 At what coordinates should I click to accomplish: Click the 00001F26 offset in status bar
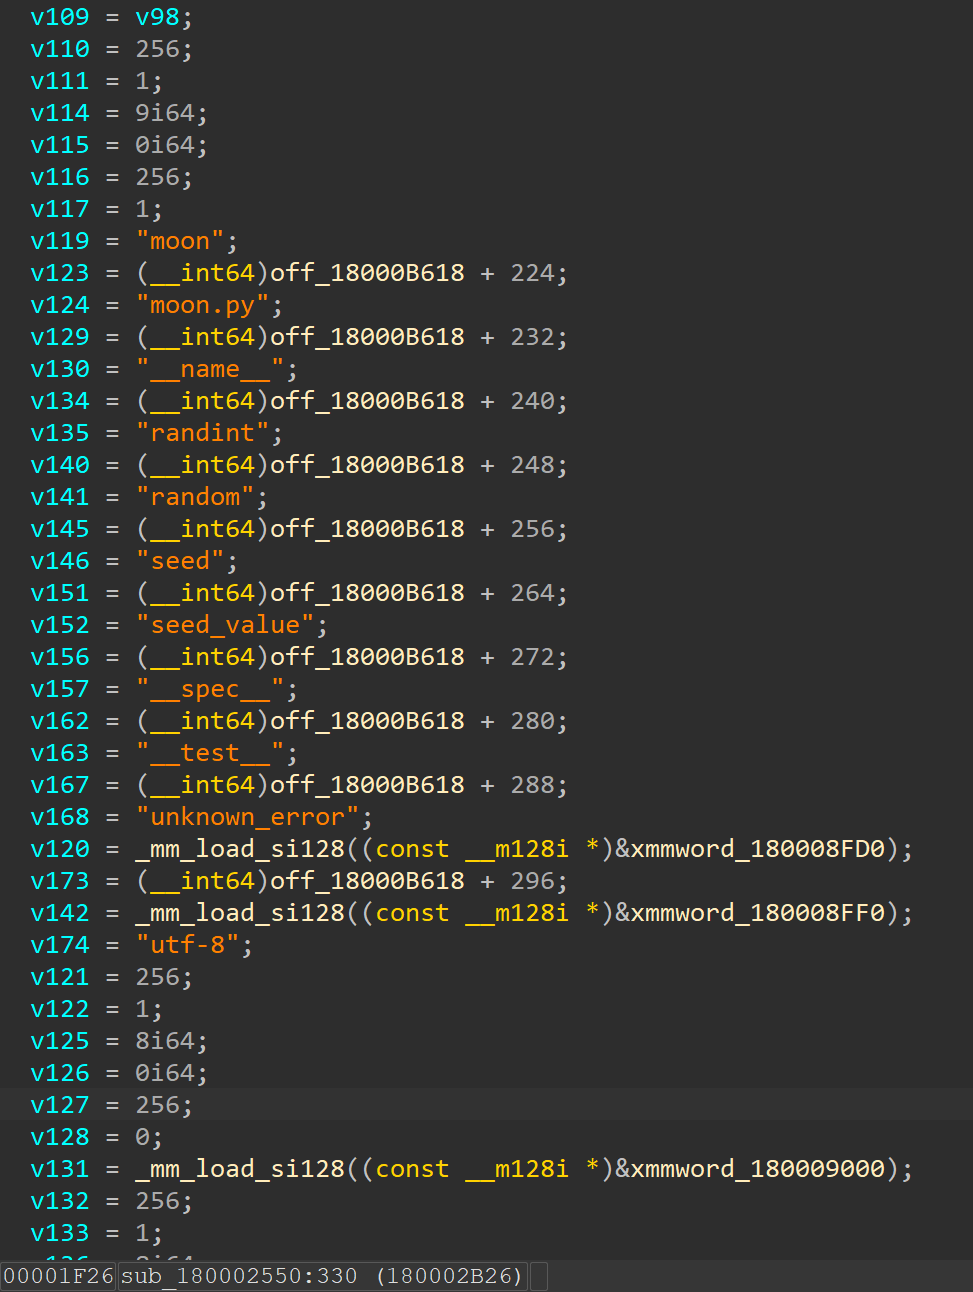(x=58, y=1276)
